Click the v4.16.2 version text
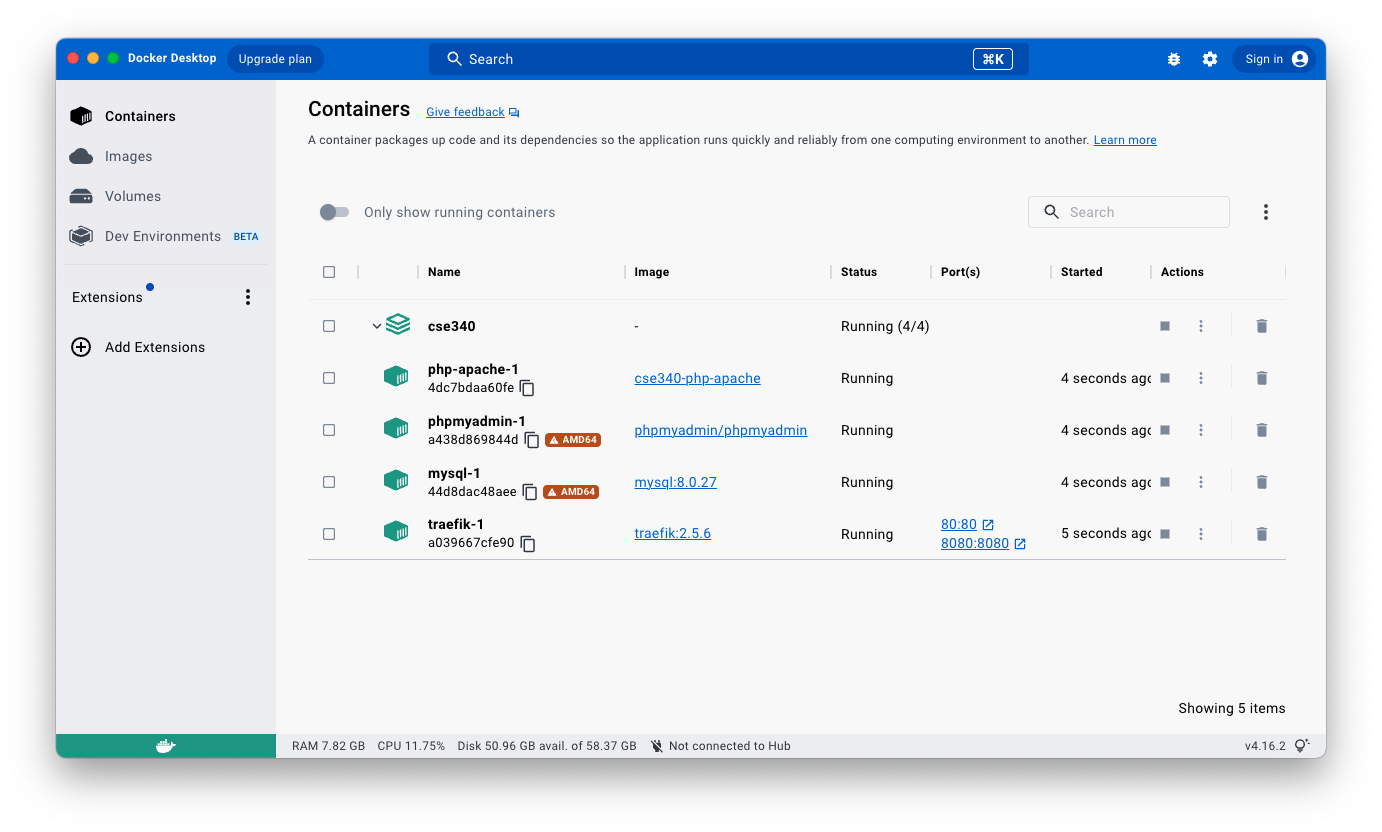This screenshot has width=1382, height=832. pos(1265,746)
